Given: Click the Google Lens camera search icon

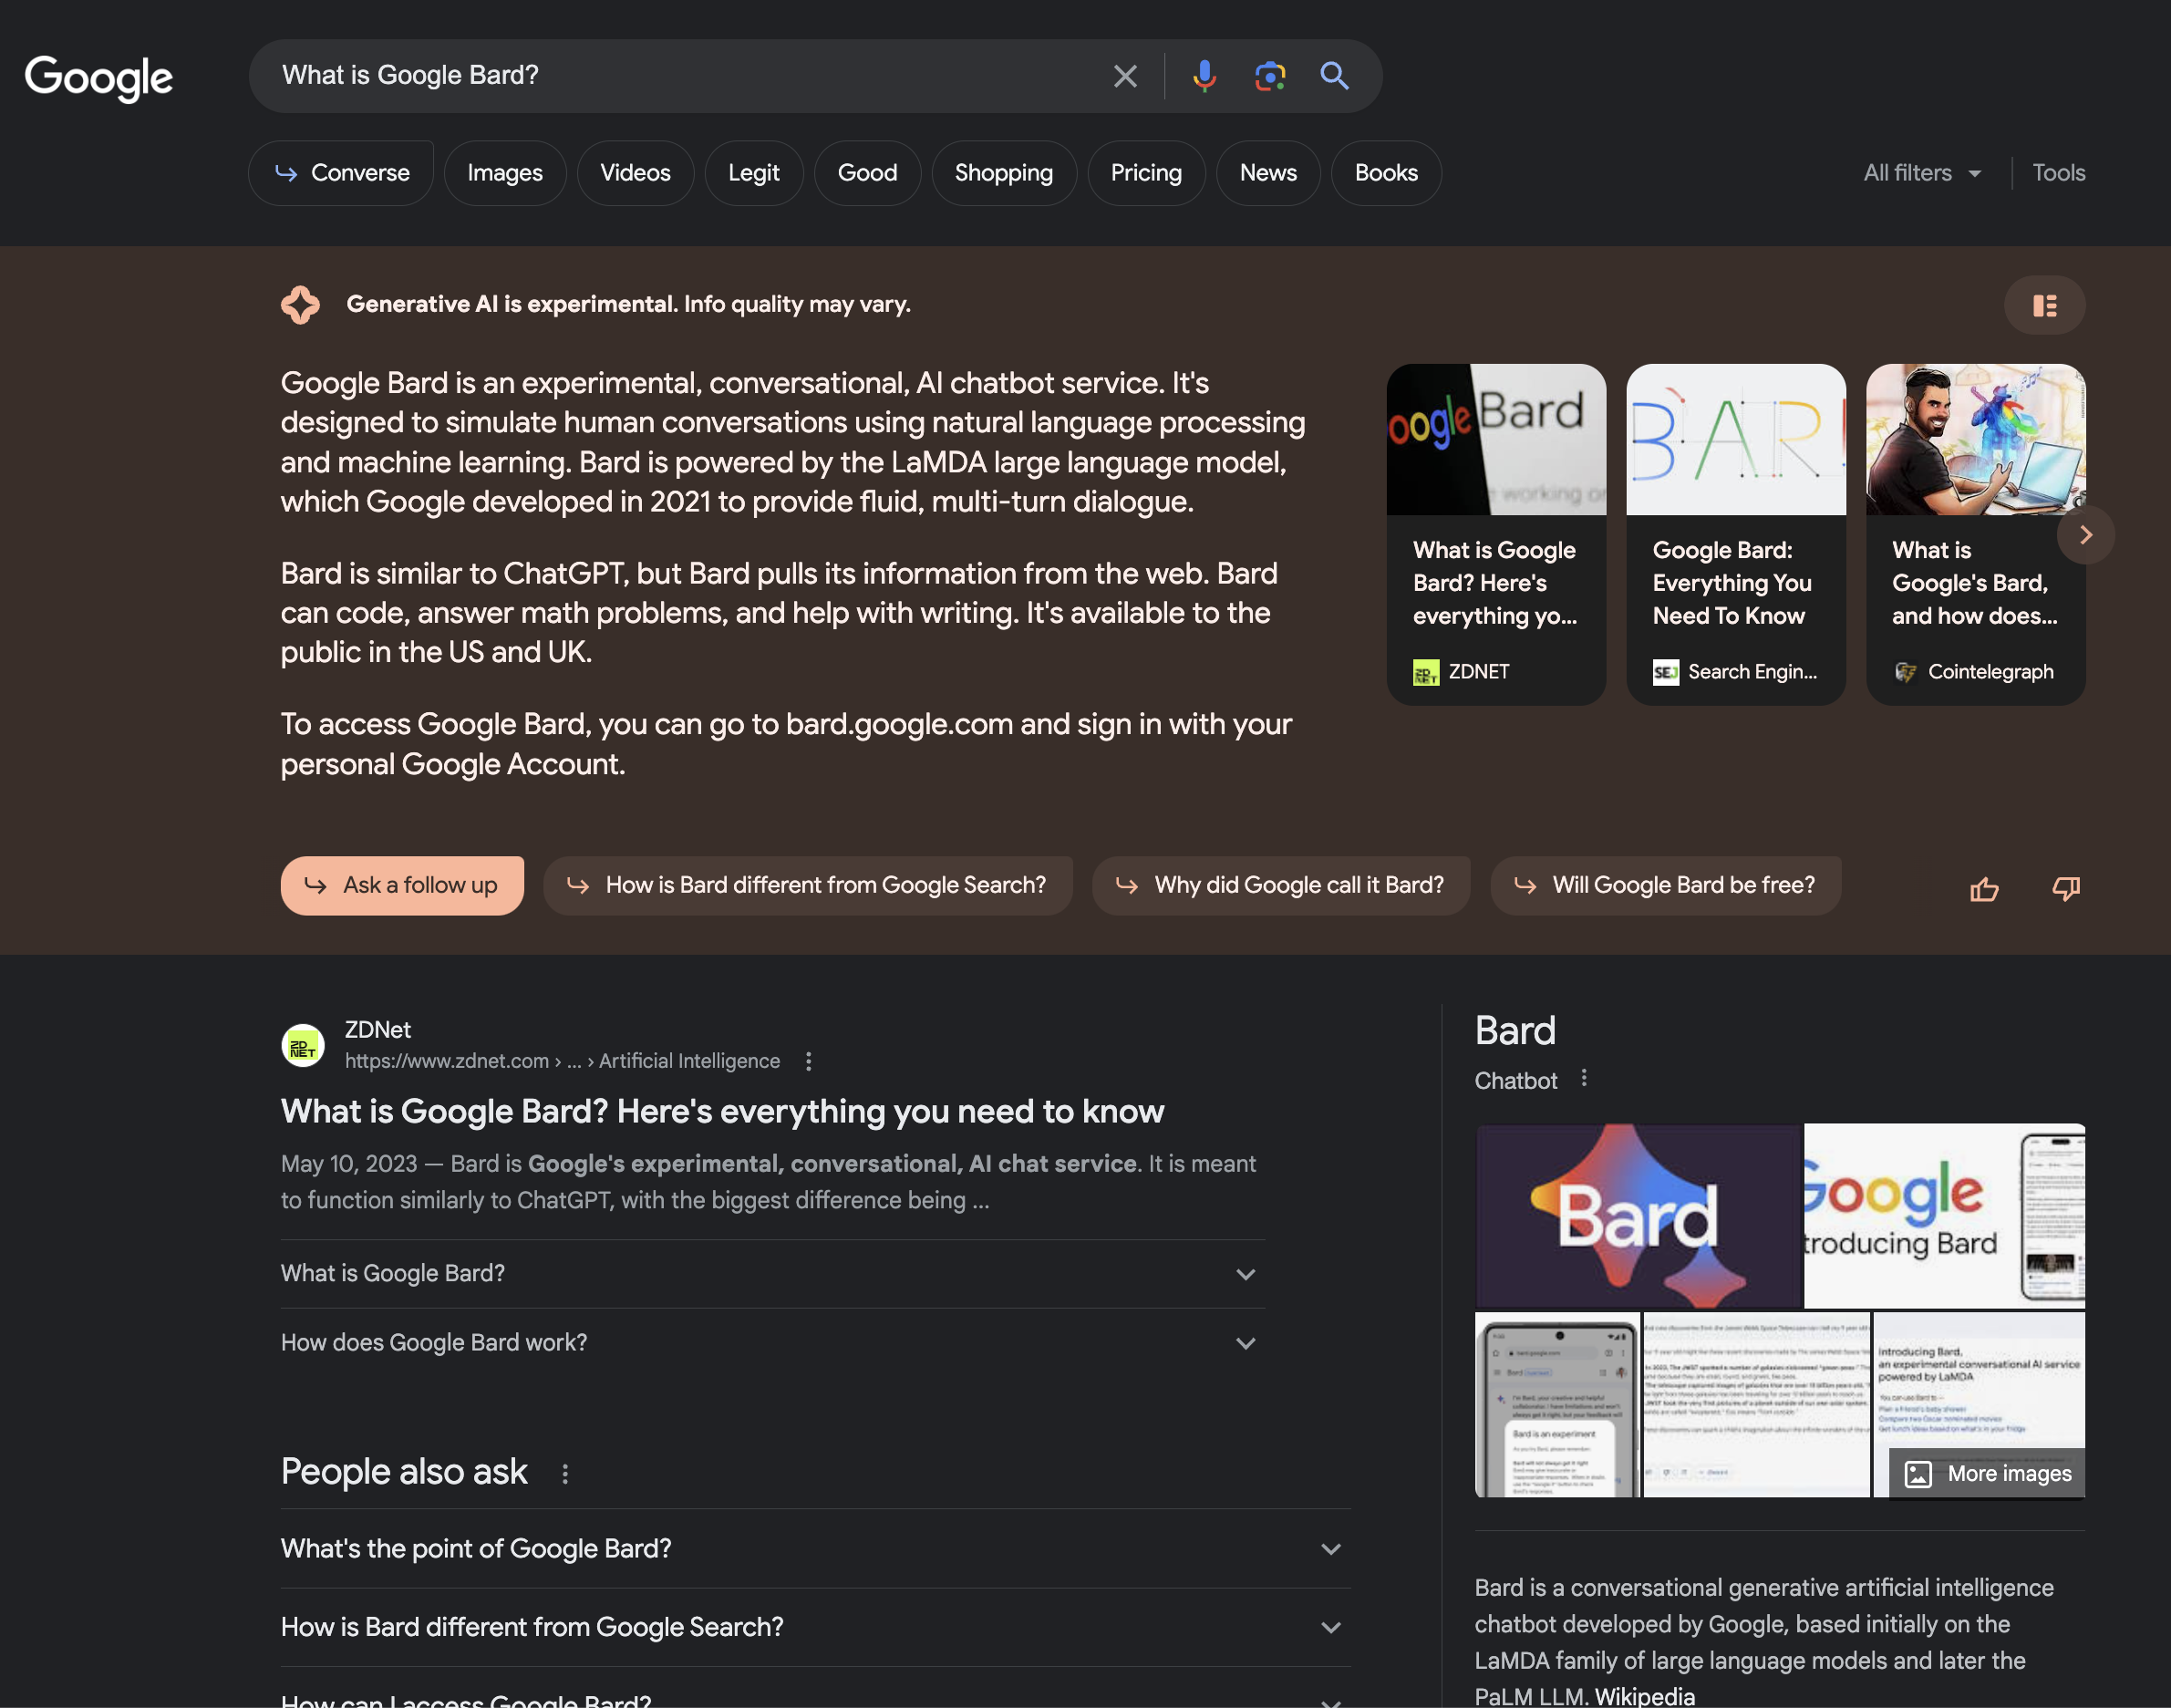Looking at the screenshot, I should coord(1268,74).
